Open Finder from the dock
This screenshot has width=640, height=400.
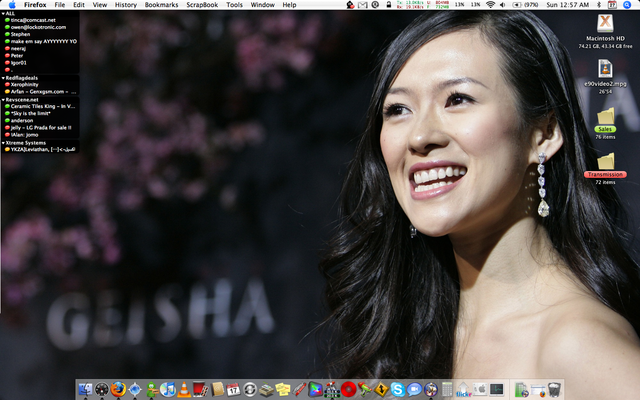tap(85, 389)
